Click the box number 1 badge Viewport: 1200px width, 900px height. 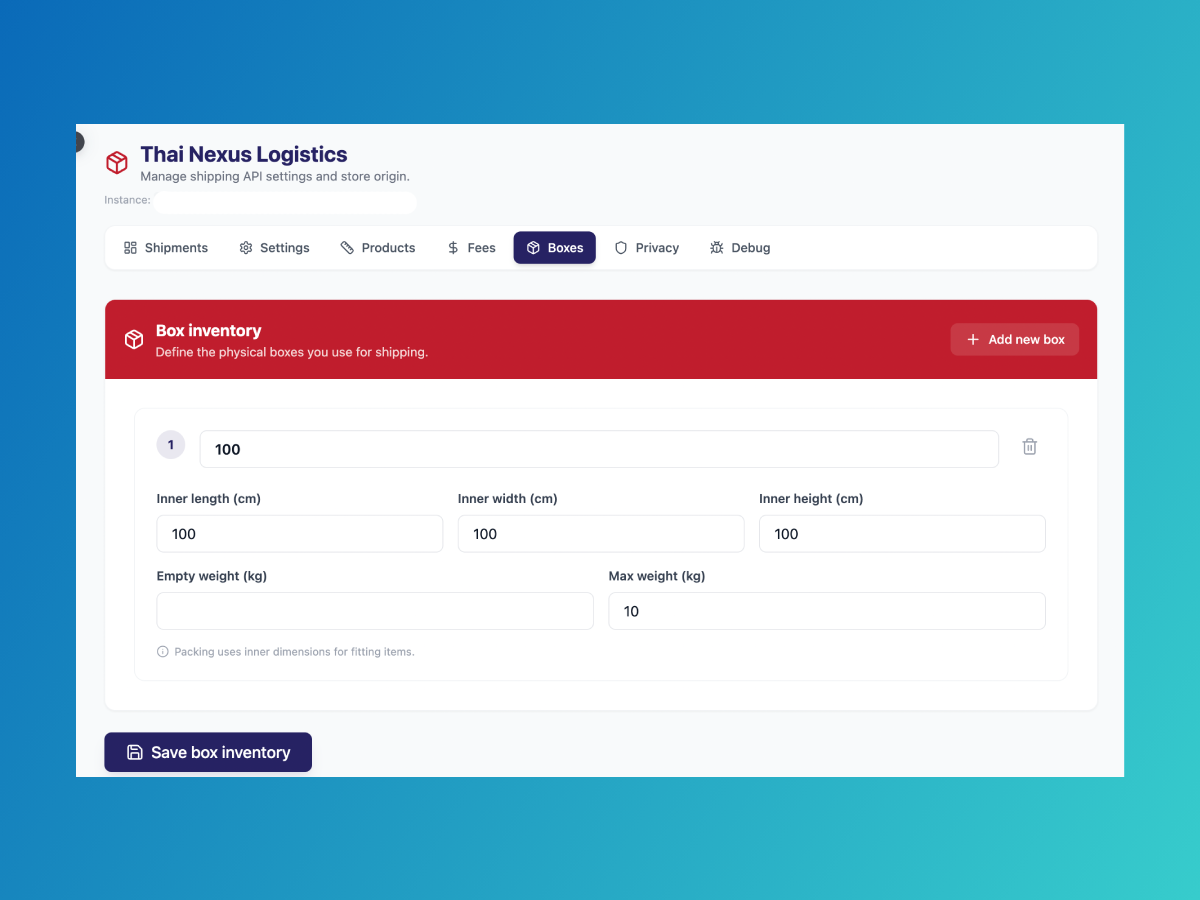[x=171, y=445]
